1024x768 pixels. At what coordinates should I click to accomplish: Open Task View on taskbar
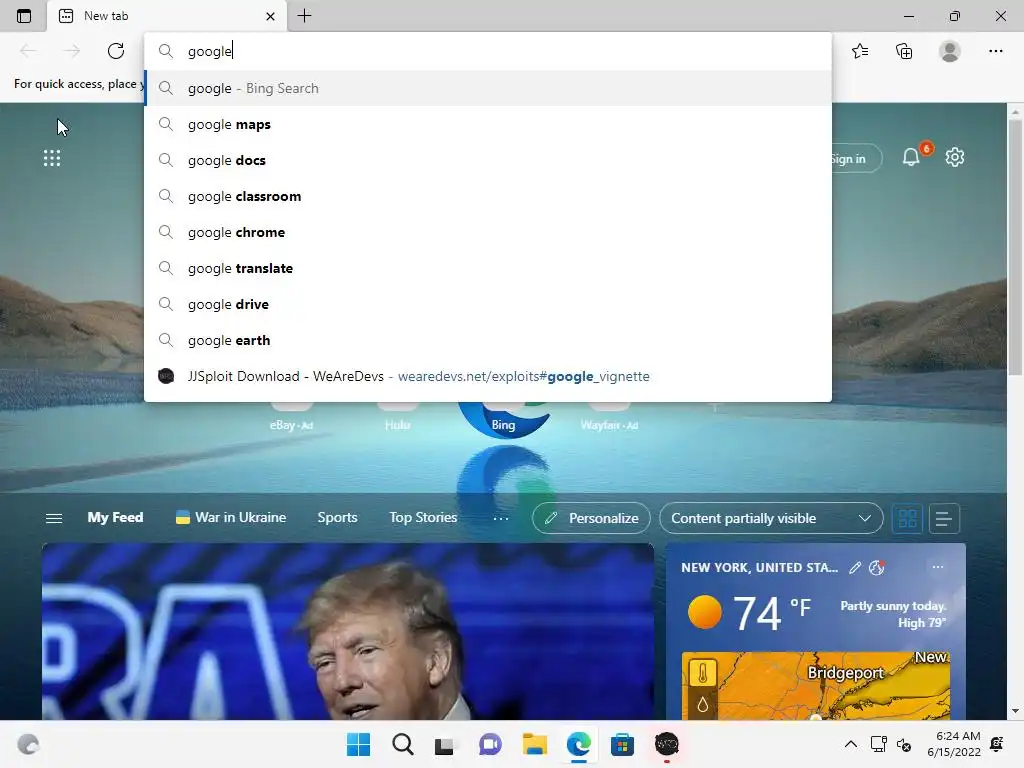click(x=445, y=744)
